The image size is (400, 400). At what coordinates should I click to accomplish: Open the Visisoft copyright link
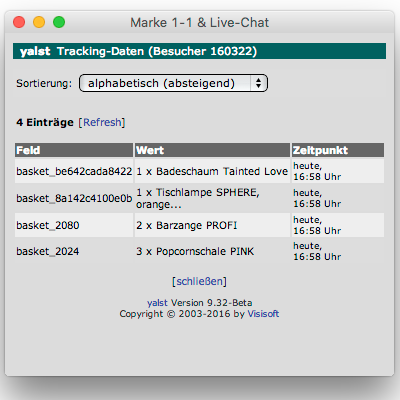click(263, 314)
